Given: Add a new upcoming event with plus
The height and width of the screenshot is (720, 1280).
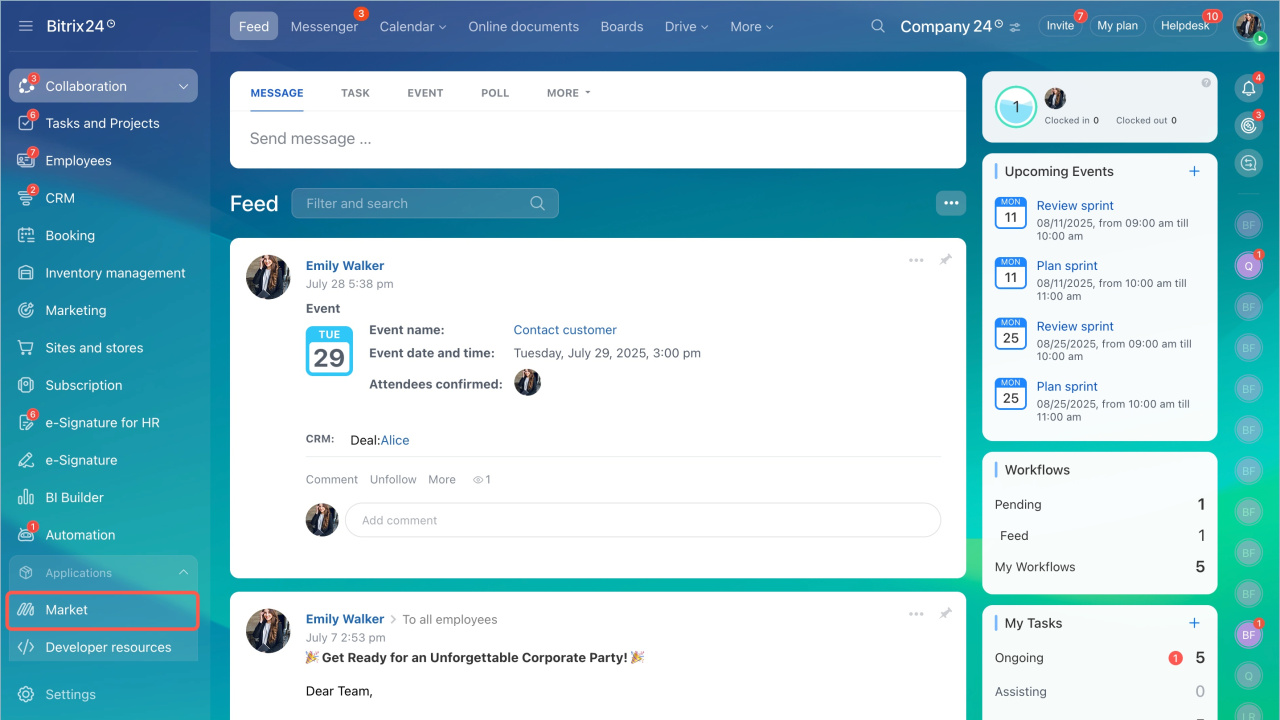Looking at the screenshot, I should click(1194, 171).
